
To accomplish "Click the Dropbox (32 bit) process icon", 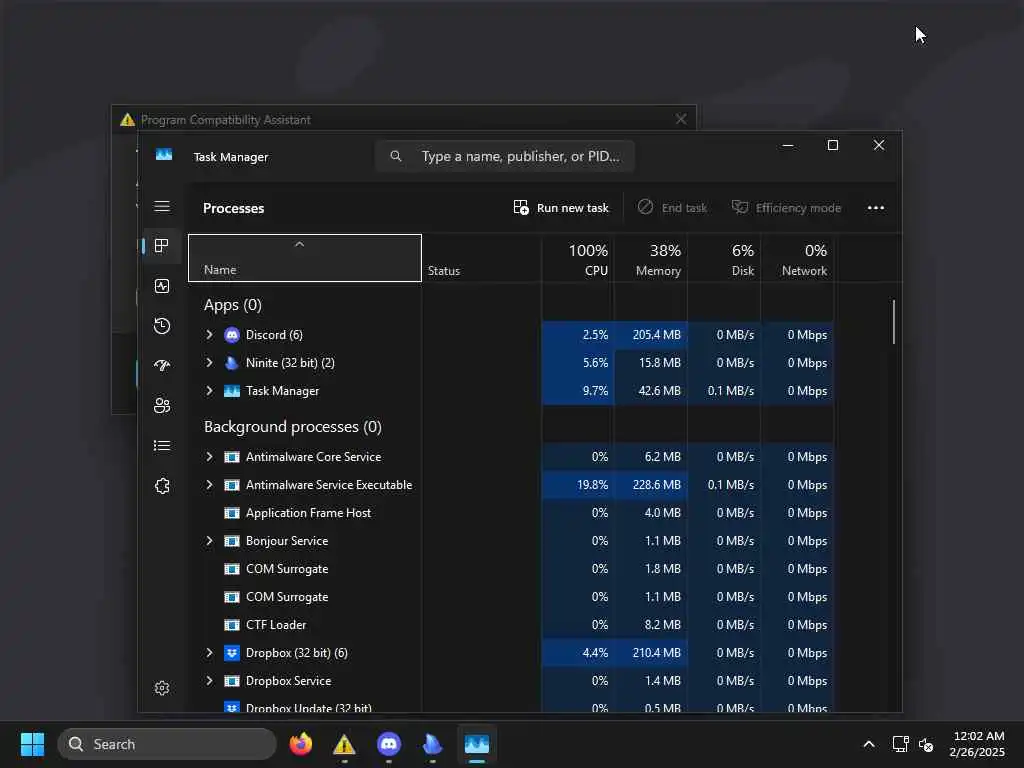I will pos(232,652).
